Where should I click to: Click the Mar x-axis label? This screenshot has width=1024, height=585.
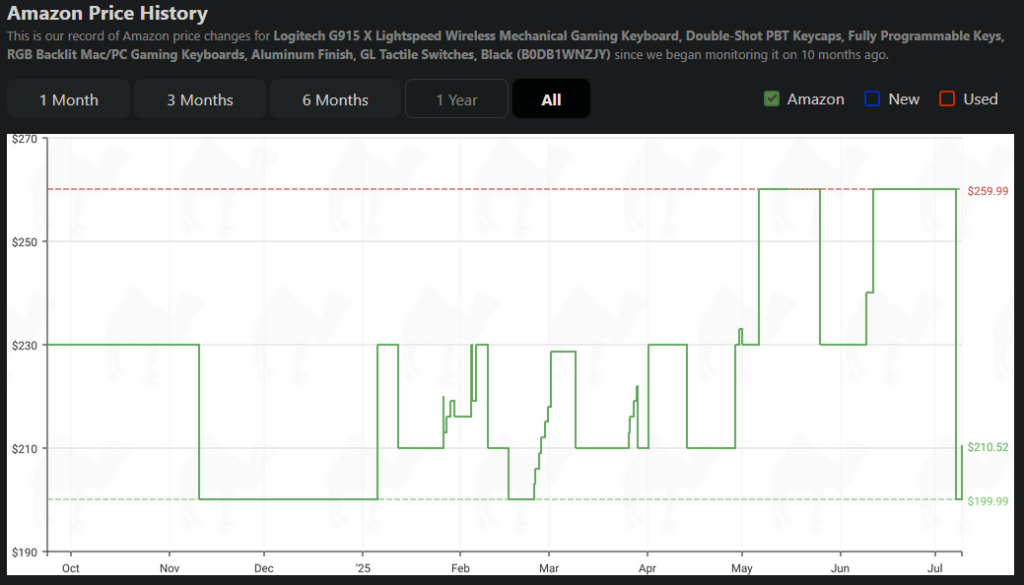coord(549,568)
